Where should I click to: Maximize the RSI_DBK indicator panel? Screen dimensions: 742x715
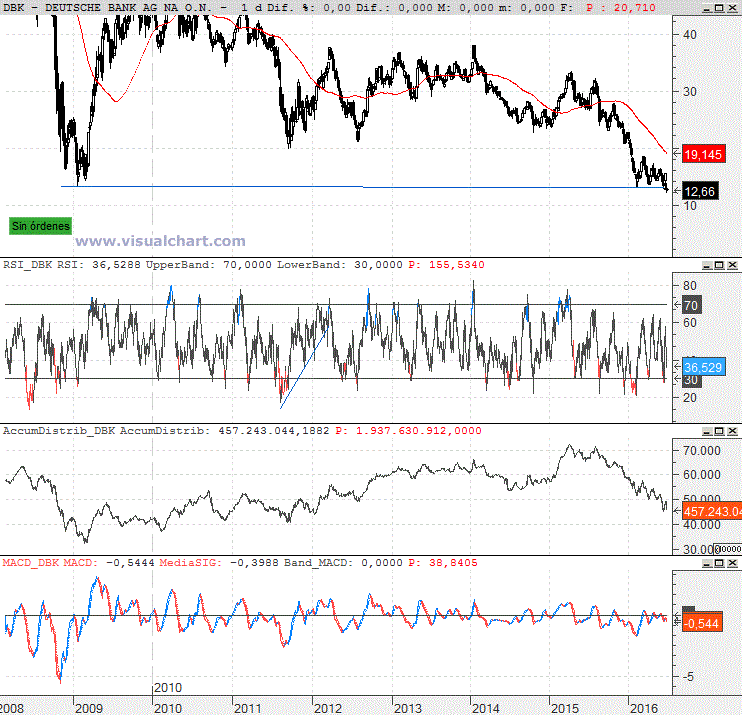pos(719,265)
